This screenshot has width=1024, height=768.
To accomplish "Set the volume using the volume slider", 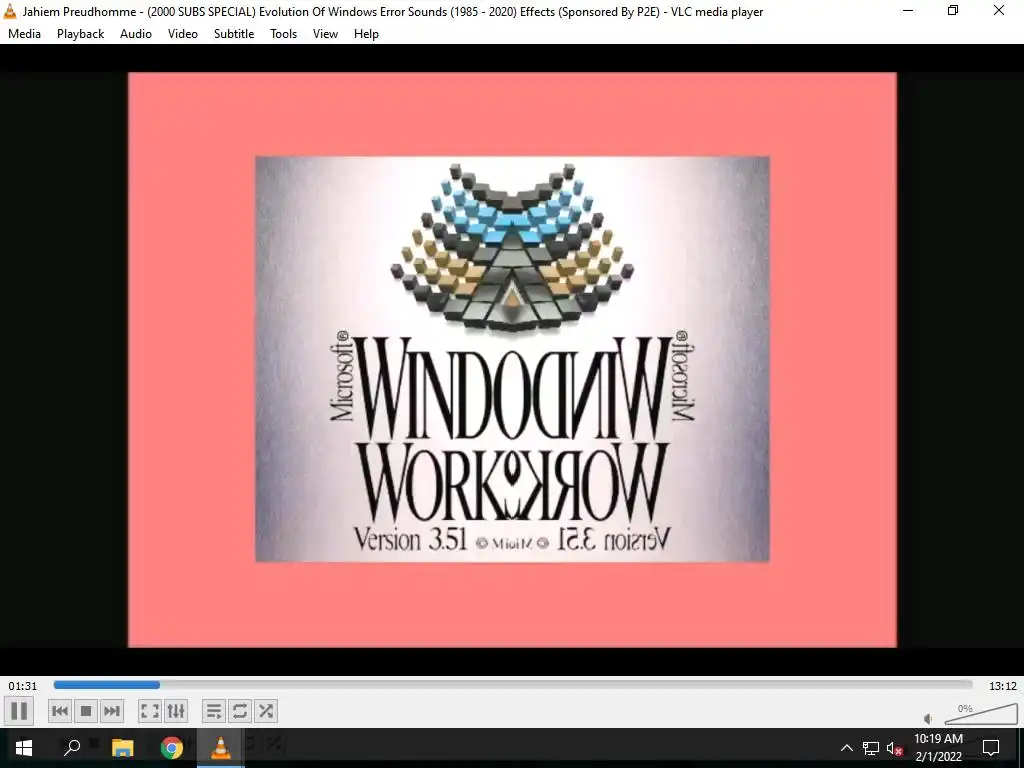I will click(x=980, y=714).
